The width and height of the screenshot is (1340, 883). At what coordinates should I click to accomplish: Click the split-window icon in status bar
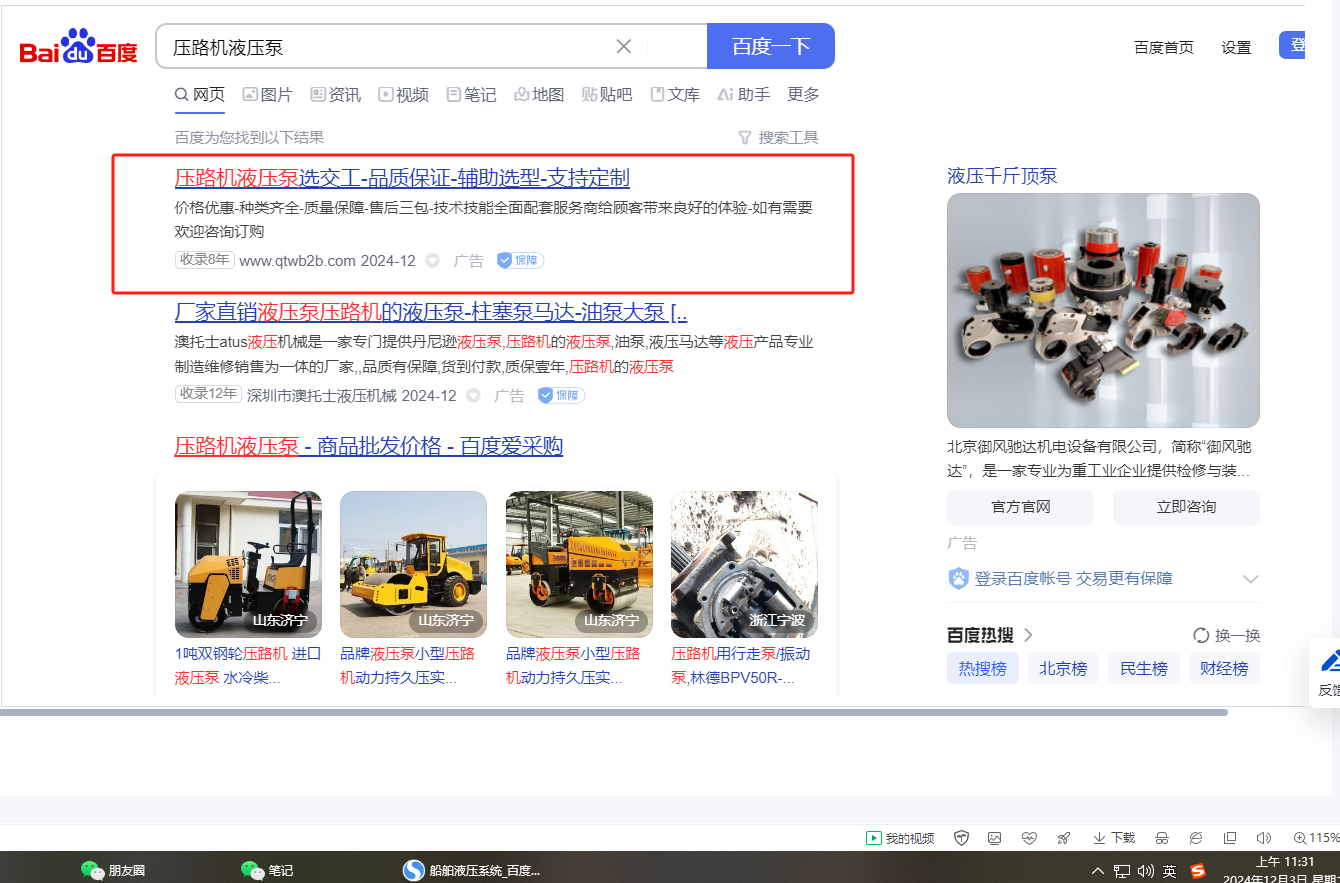pyautogui.click(x=1230, y=838)
